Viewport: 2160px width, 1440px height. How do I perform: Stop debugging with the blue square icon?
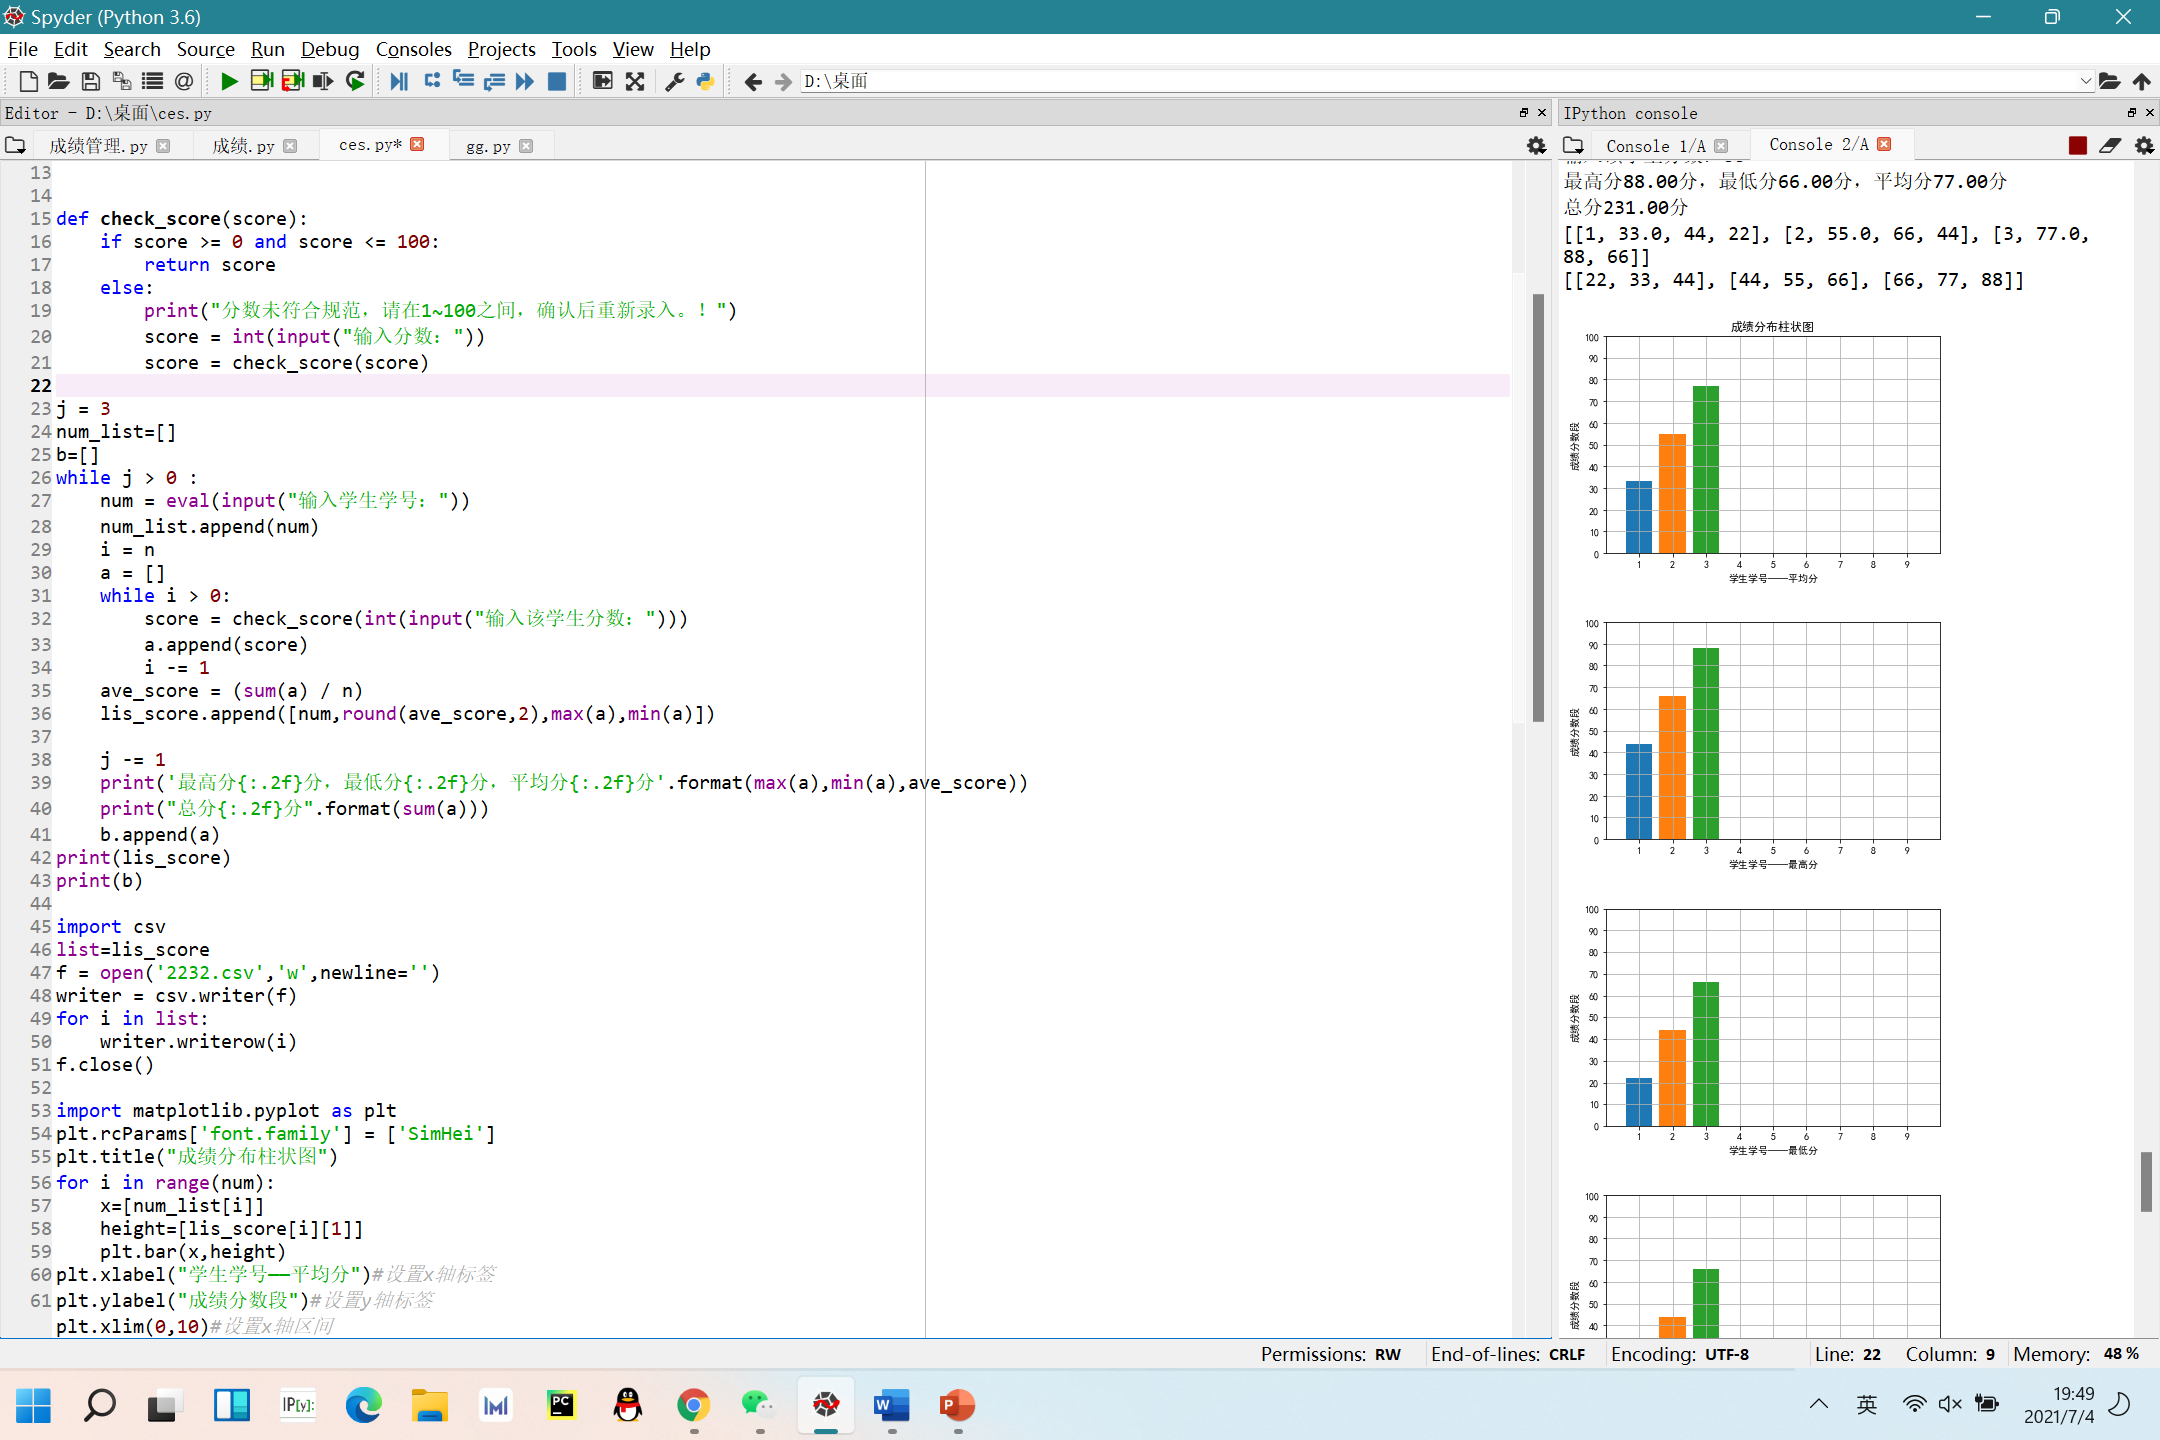557,81
